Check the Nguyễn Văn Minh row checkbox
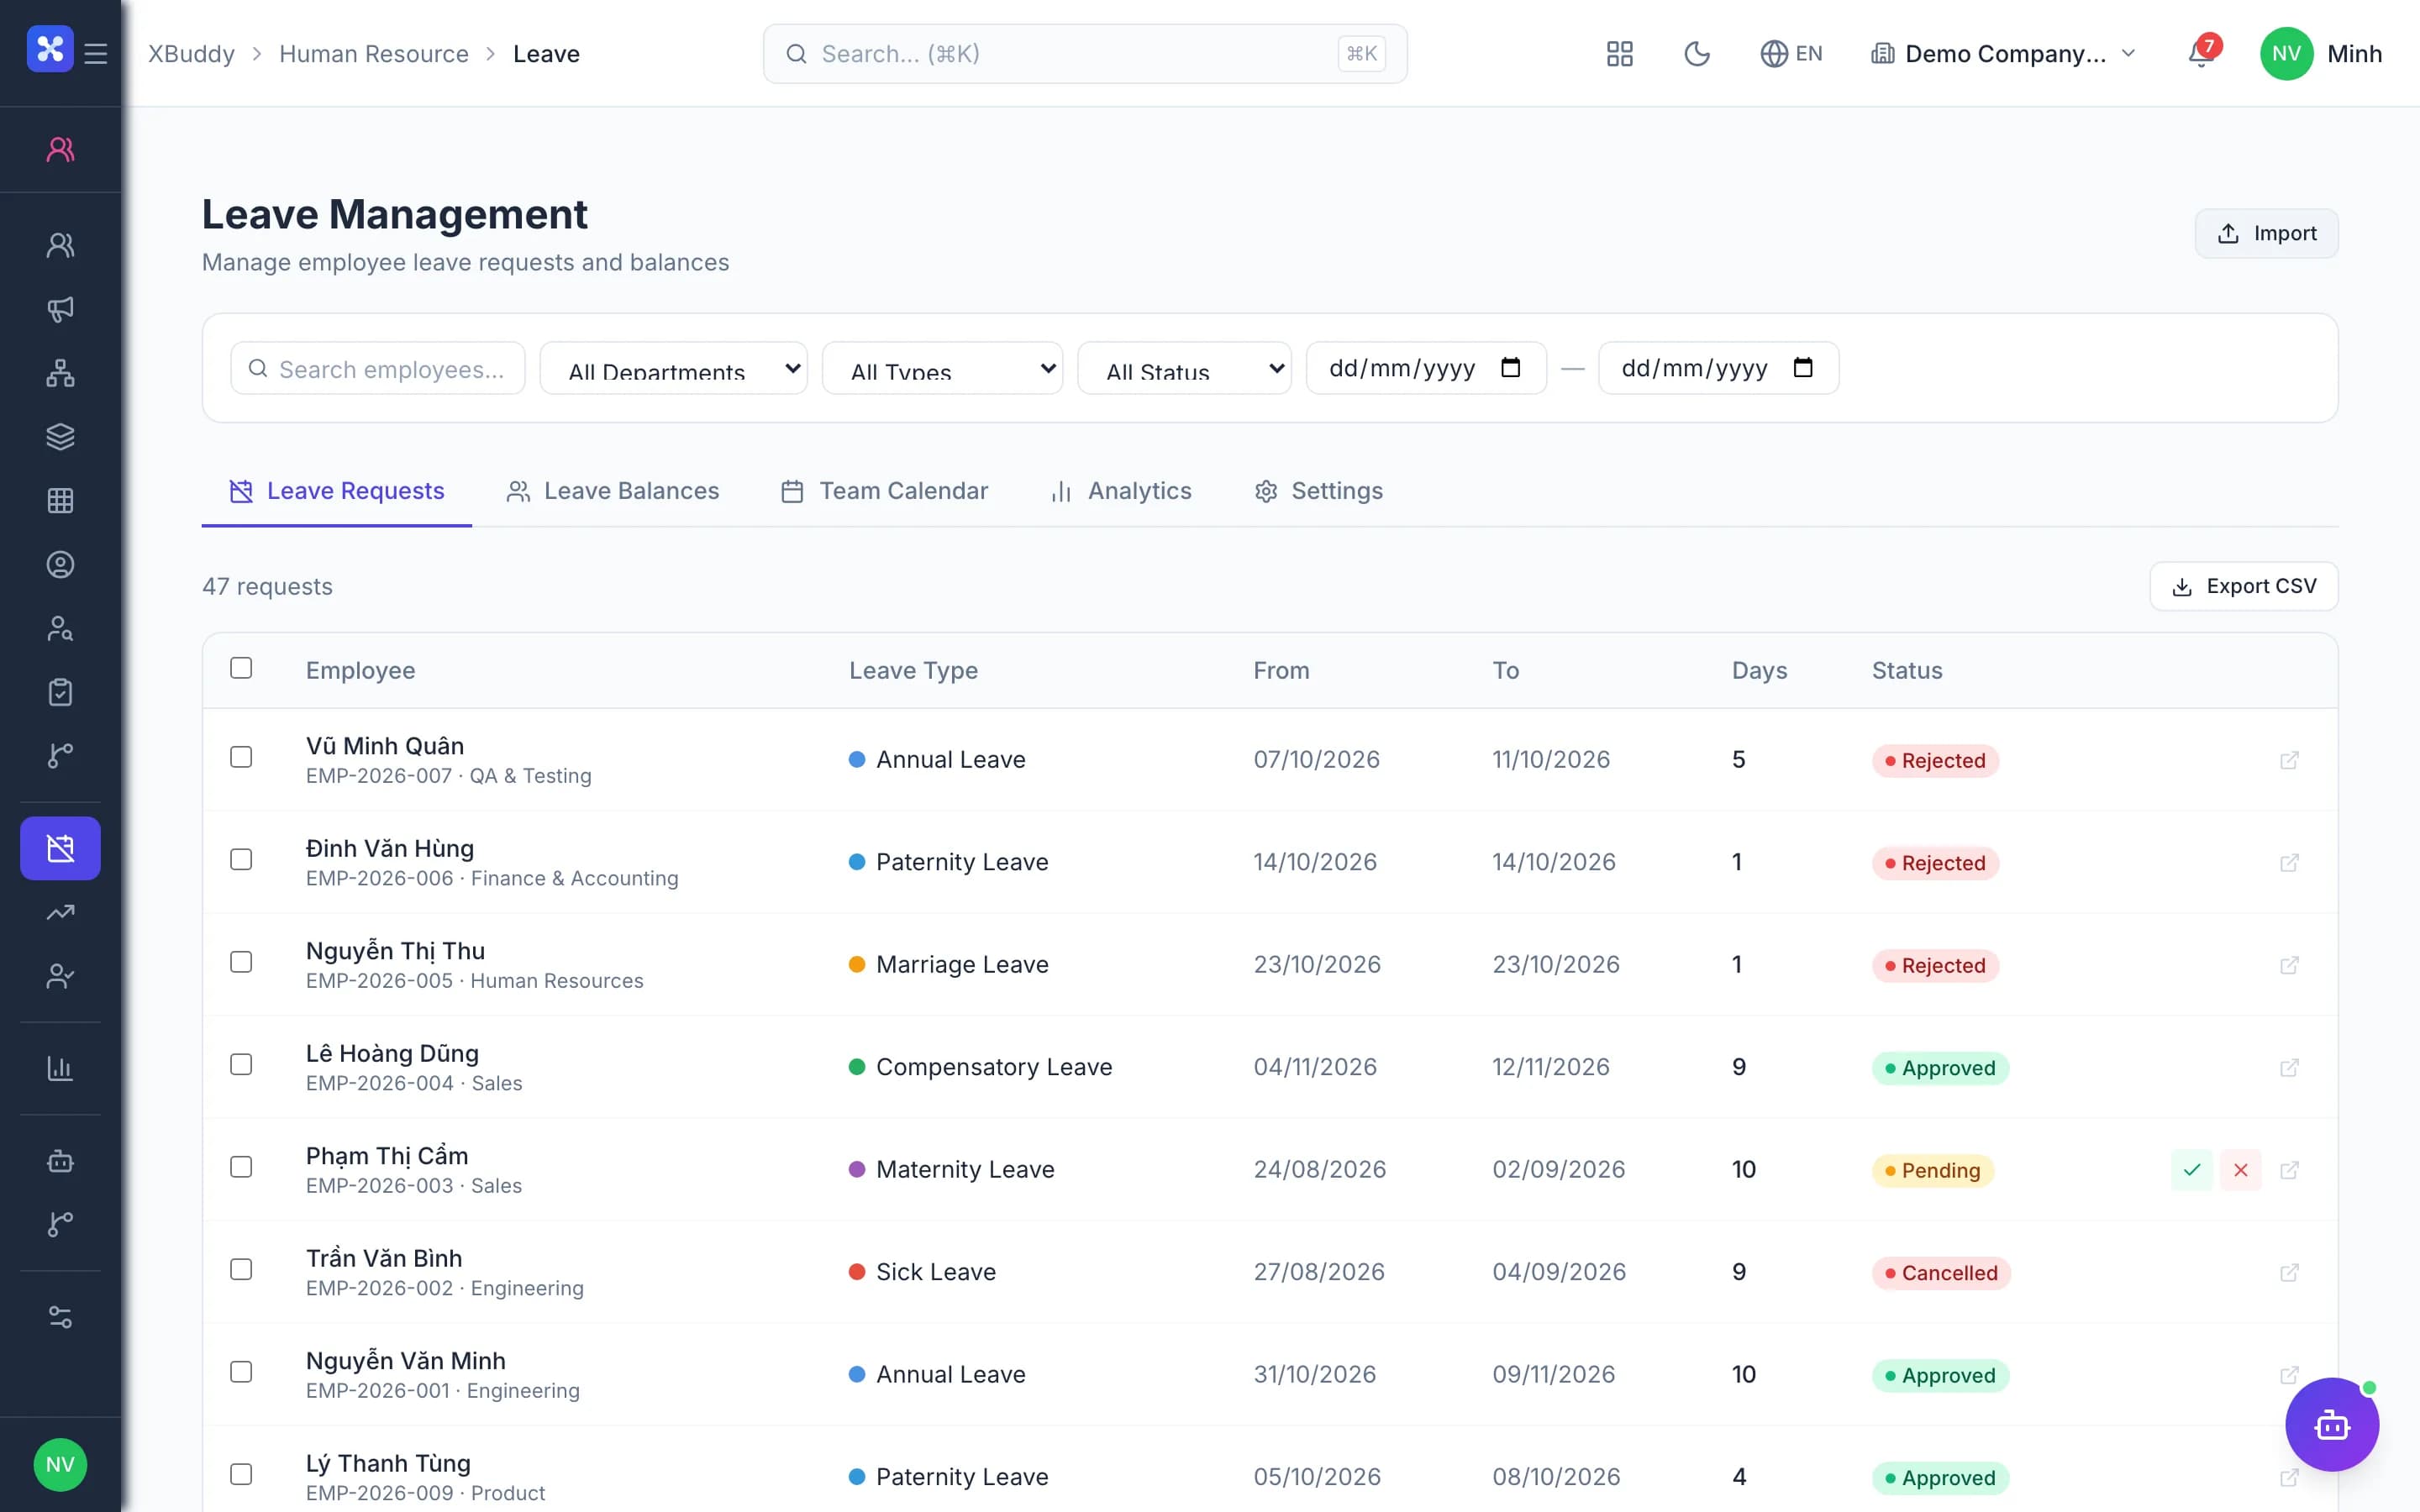The image size is (2420, 1512). tap(241, 1372)
